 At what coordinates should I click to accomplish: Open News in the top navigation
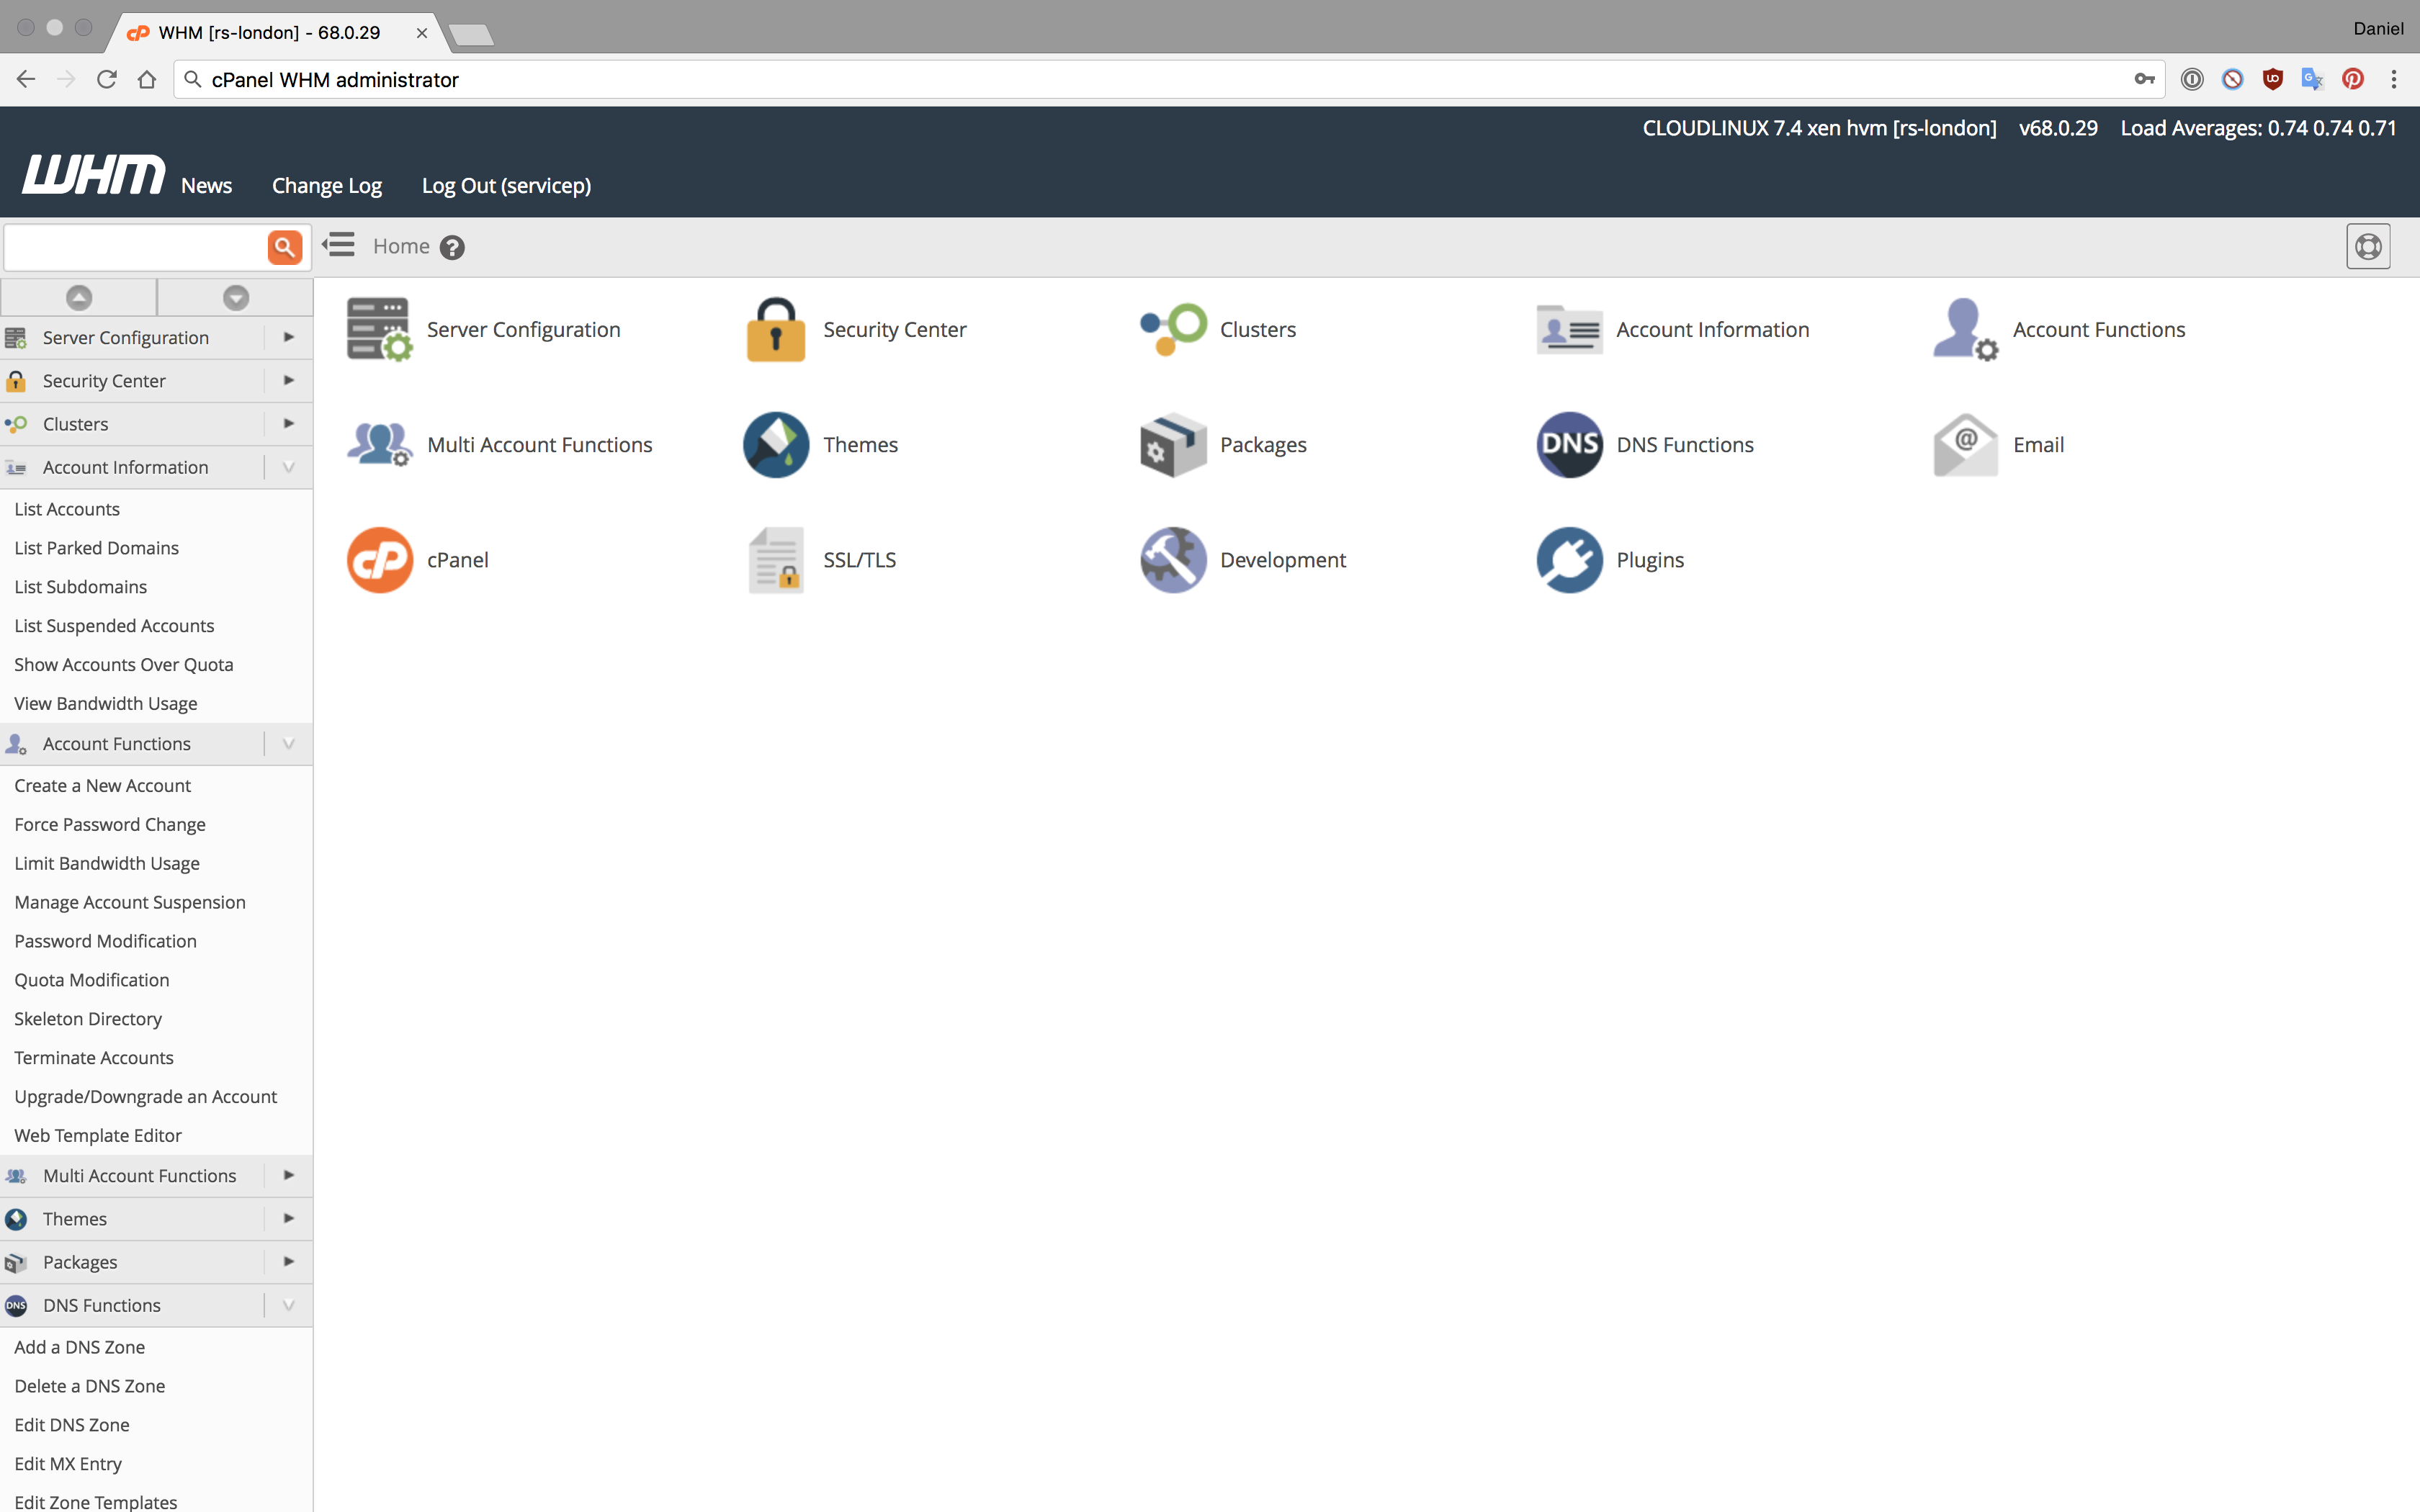click(206, 186)
